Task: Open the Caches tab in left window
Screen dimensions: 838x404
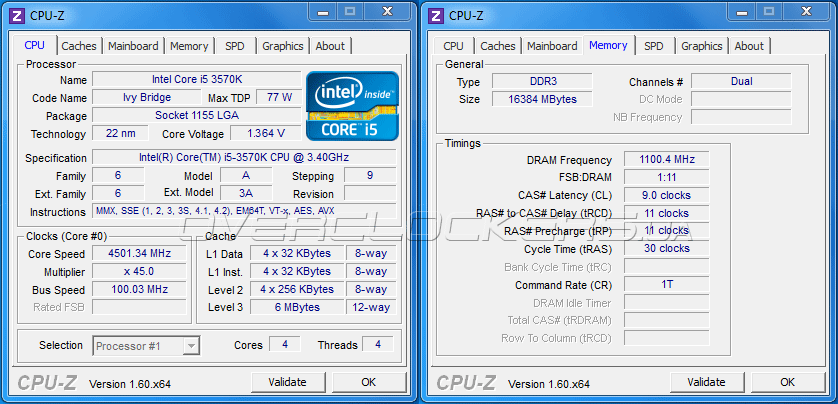Action: click(x=79, y=46)
